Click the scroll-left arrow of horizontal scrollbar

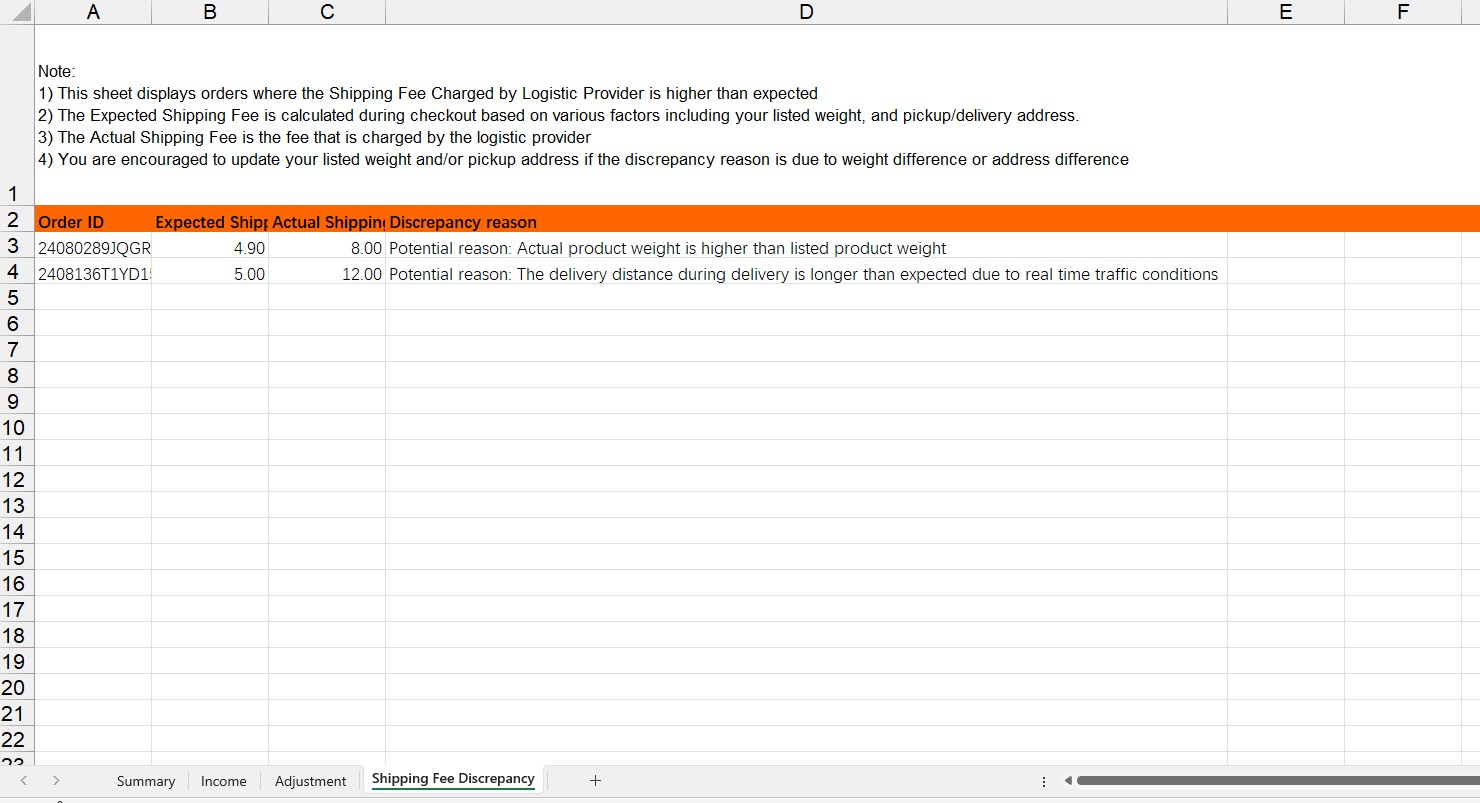pyautogui.click(x=1067, y=780)
